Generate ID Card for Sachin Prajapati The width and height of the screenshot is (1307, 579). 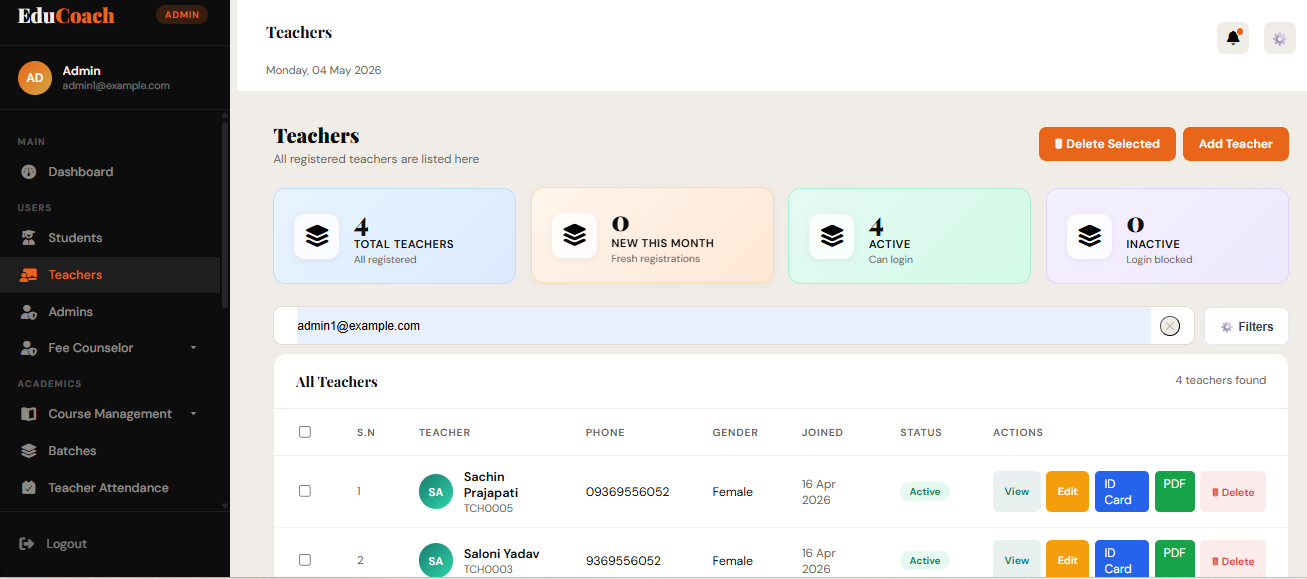[1122, 491]
